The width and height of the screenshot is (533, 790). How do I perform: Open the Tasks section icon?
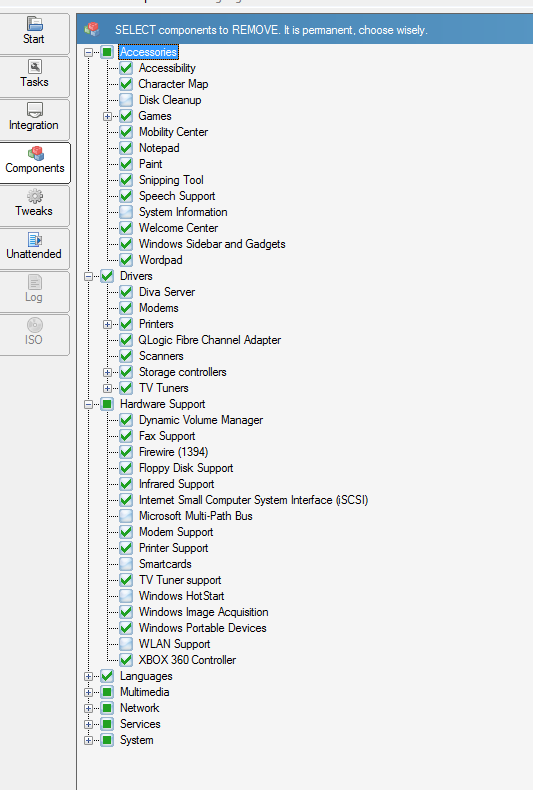(34, 67)
